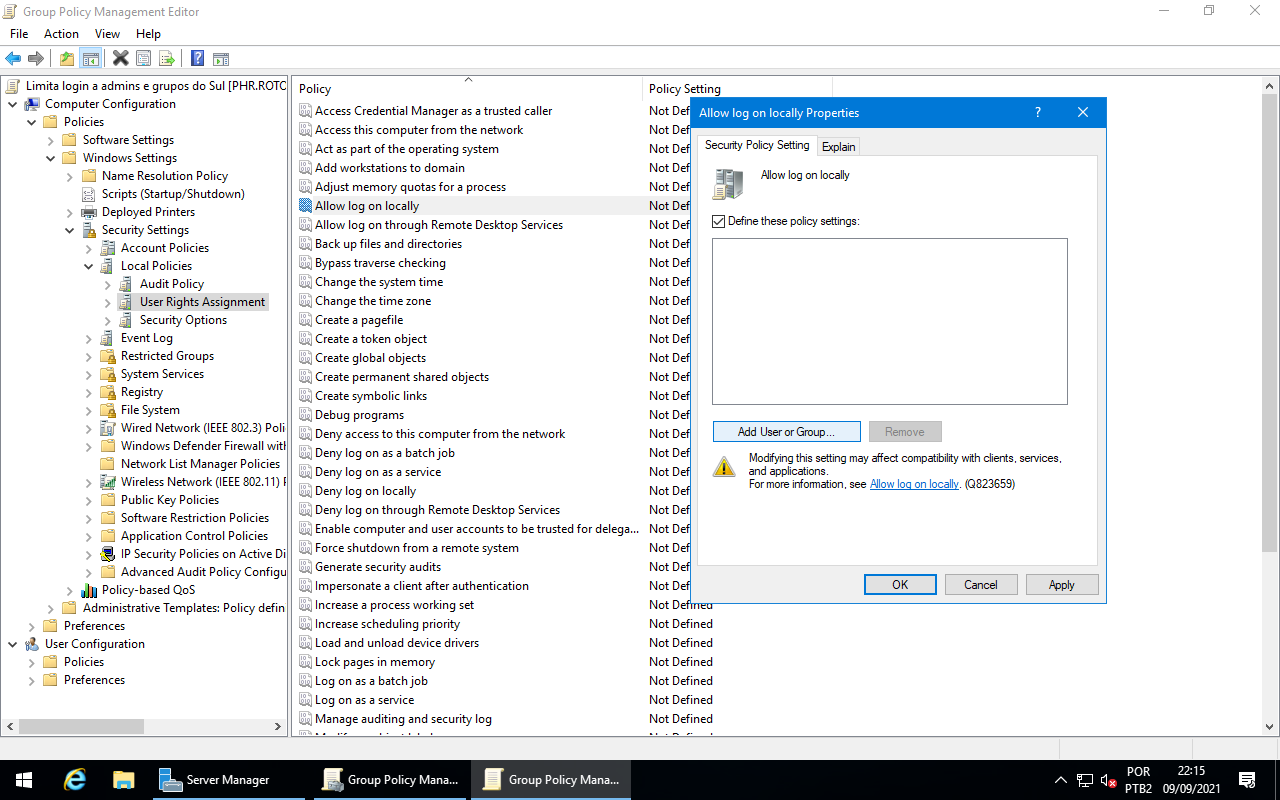
Task: Toggle the Show/Hide Console Tree toolbar icon
Action: 91,57
